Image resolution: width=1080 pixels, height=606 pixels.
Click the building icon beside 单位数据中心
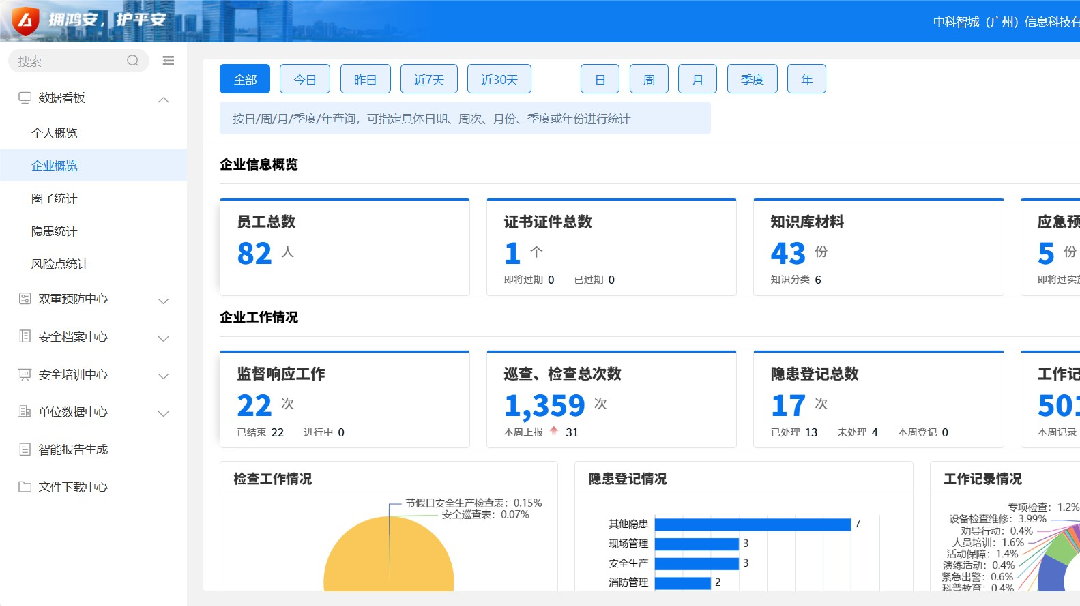click(25, 412)
